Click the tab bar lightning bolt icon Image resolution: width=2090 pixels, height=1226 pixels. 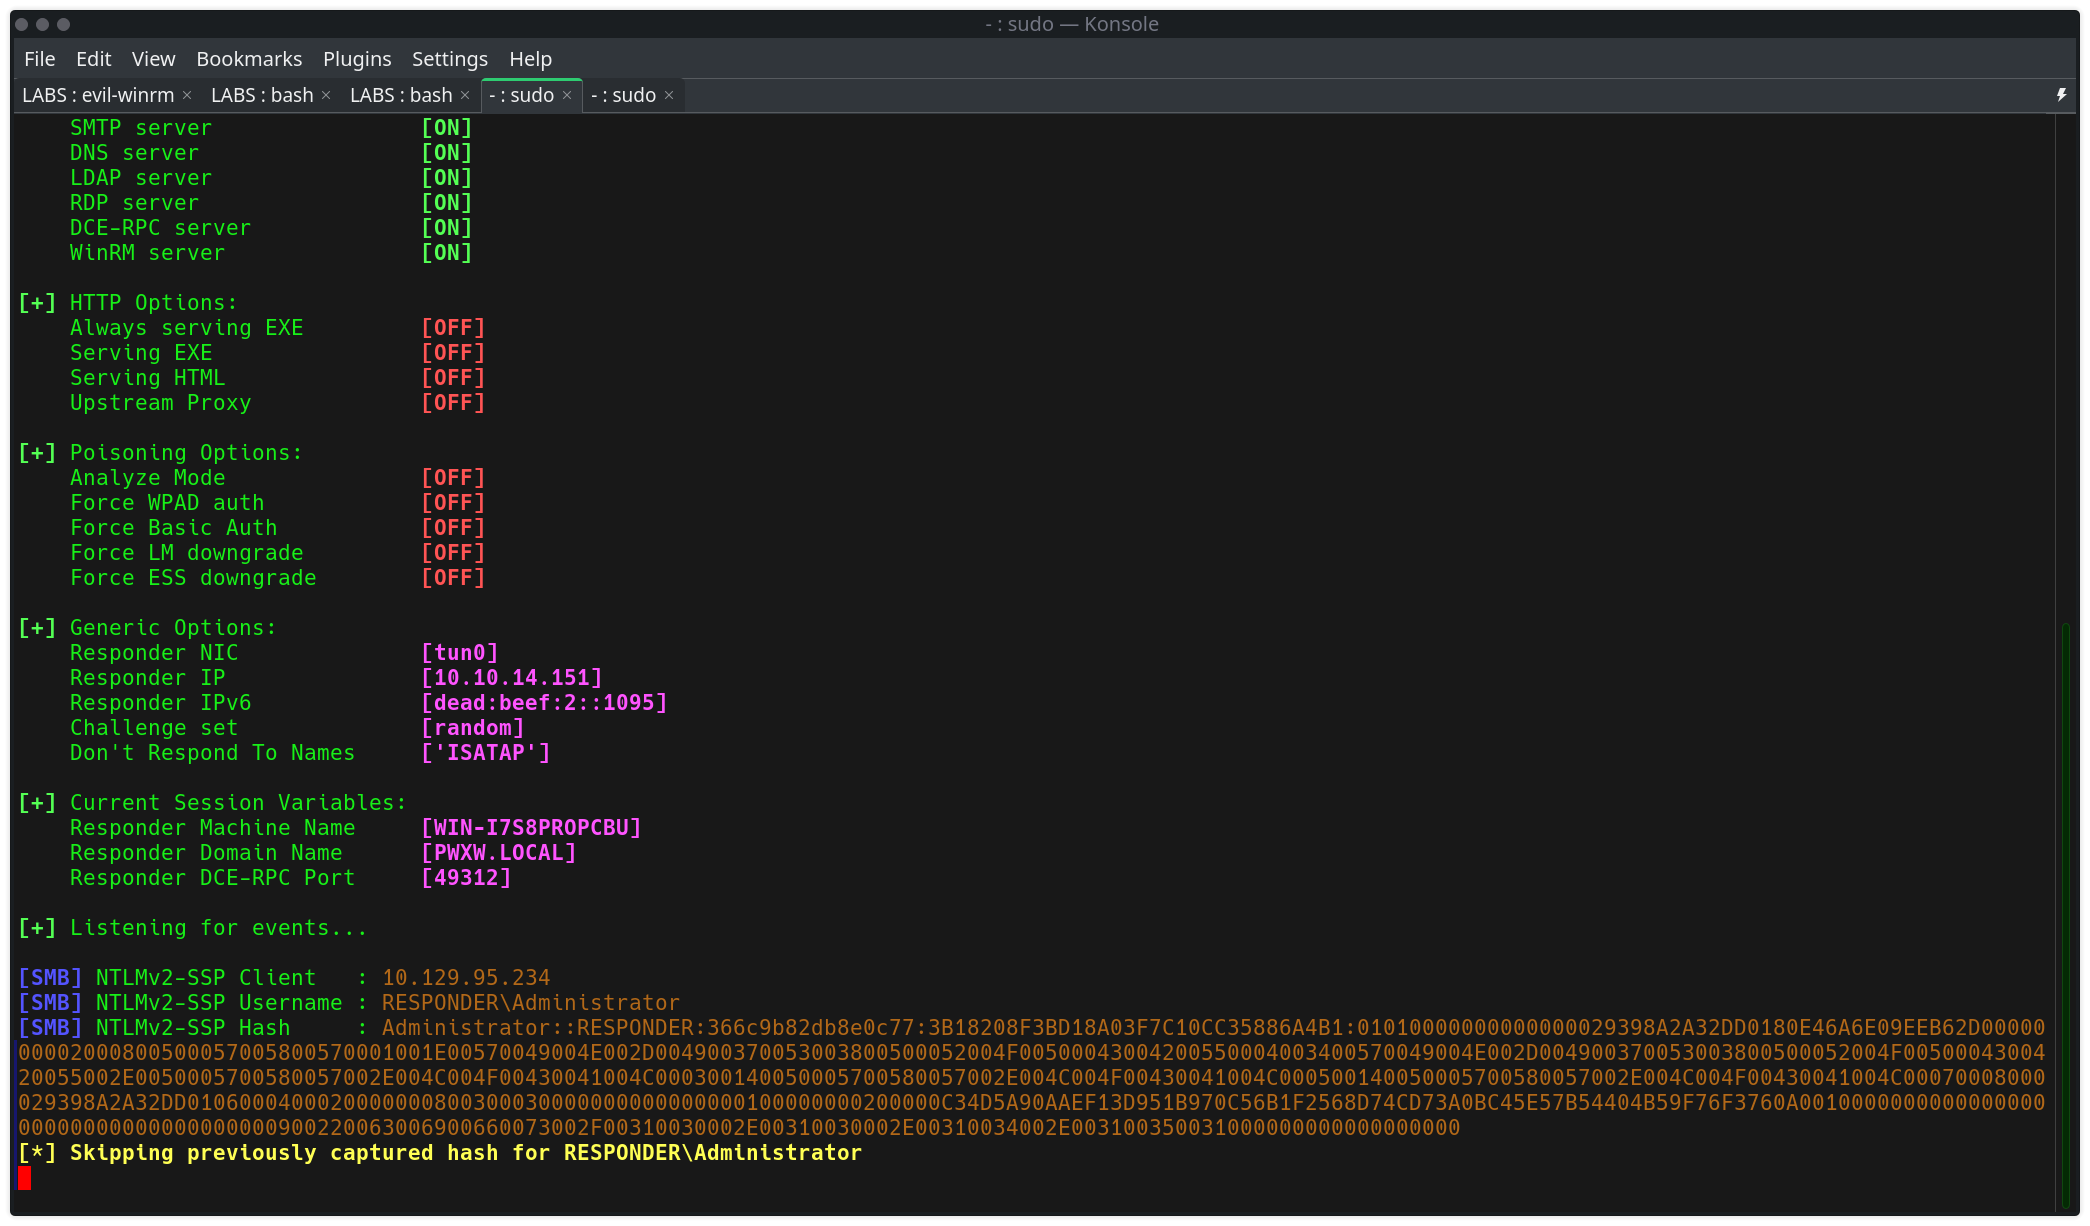pyautogui.click(x=2061, y=95)
